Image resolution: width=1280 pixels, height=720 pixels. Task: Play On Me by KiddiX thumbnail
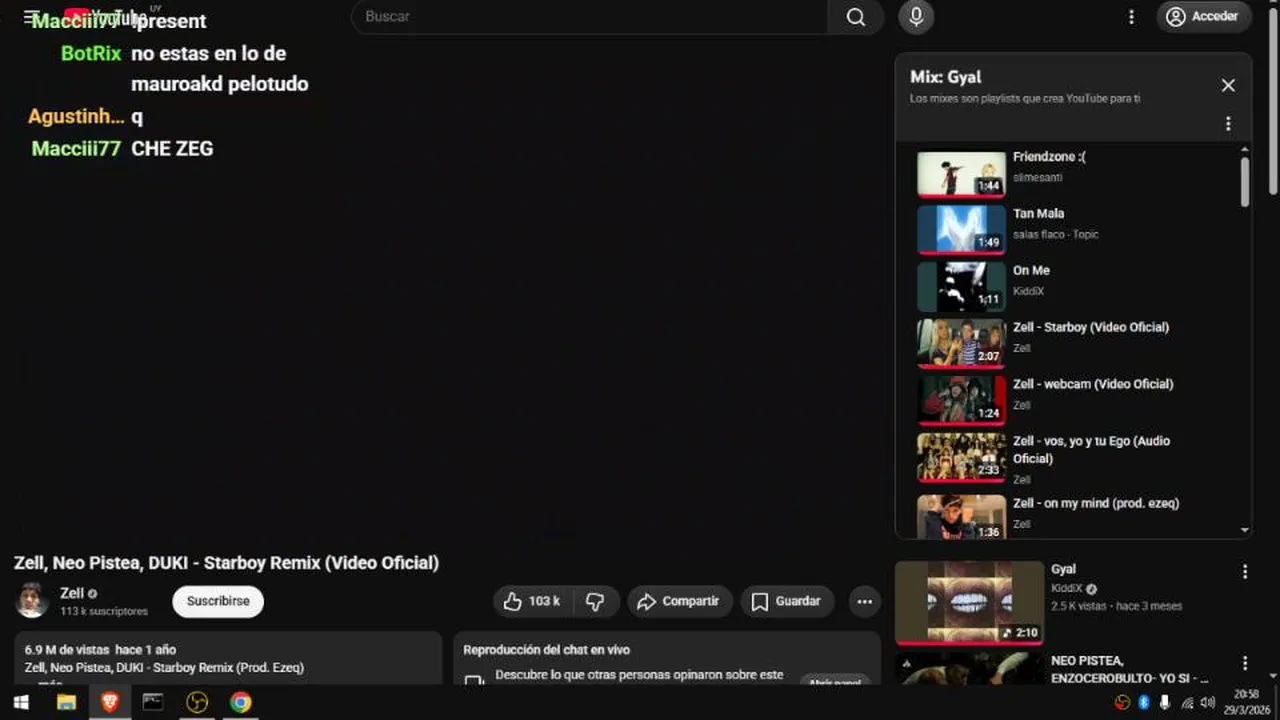[962, 287]
